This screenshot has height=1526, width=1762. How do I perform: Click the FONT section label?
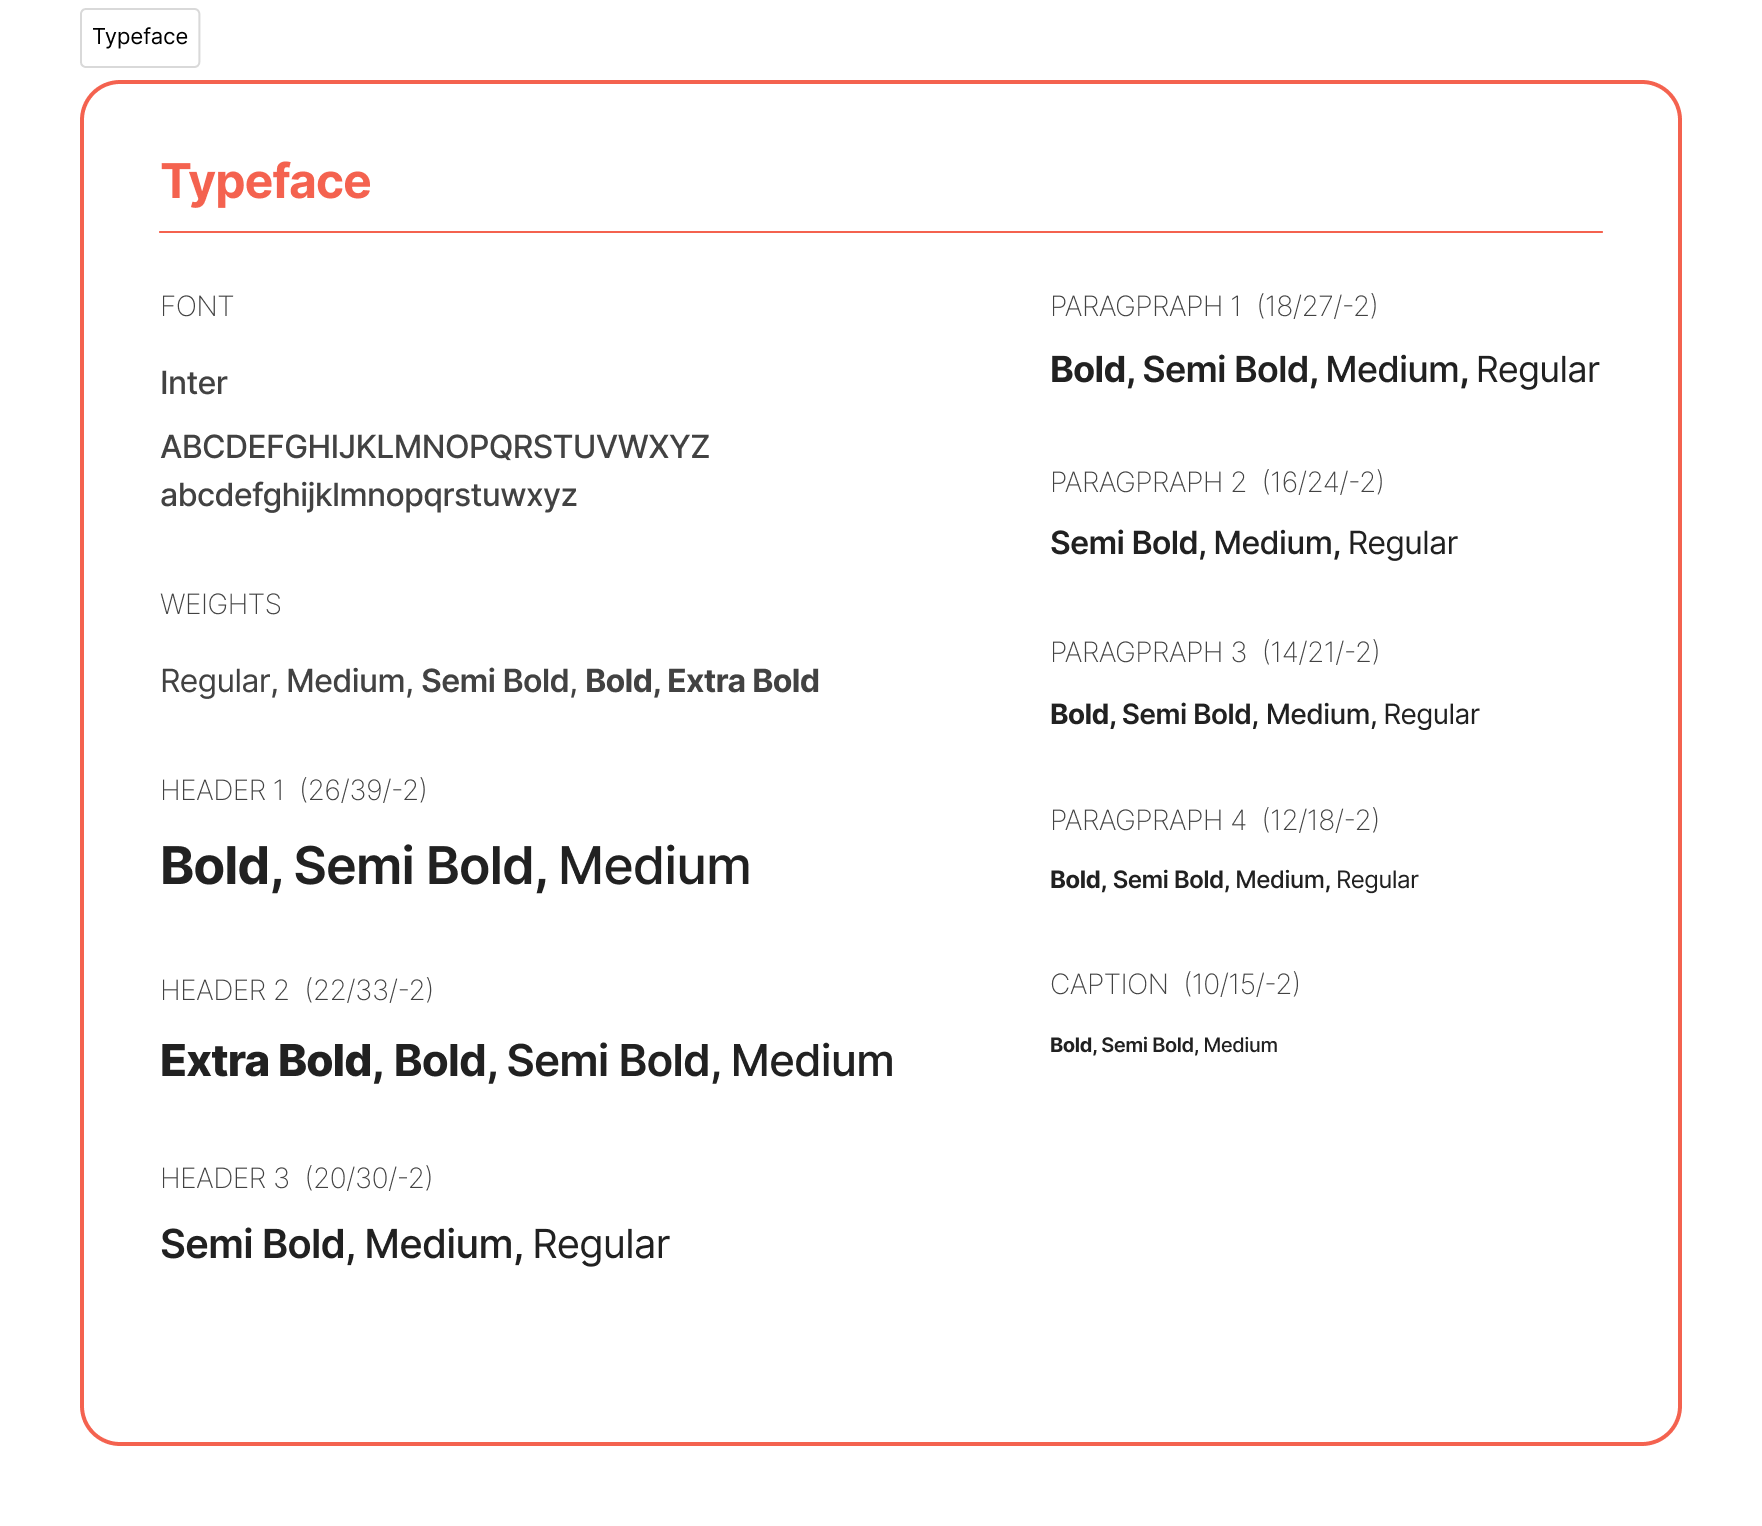197,306
